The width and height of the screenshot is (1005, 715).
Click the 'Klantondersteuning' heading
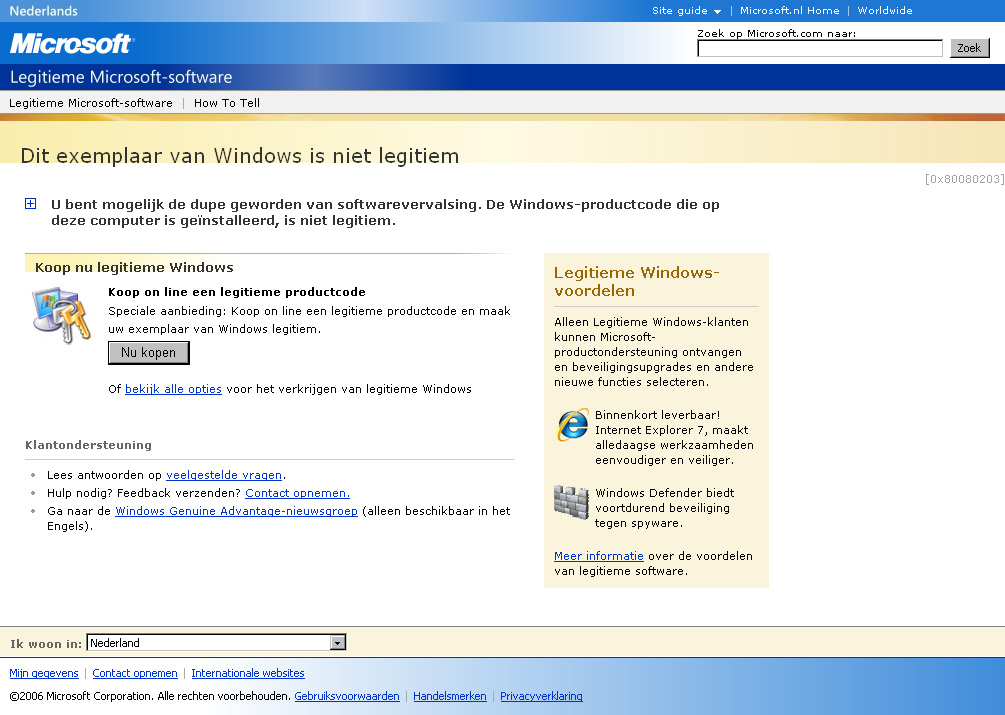[88, 445]
